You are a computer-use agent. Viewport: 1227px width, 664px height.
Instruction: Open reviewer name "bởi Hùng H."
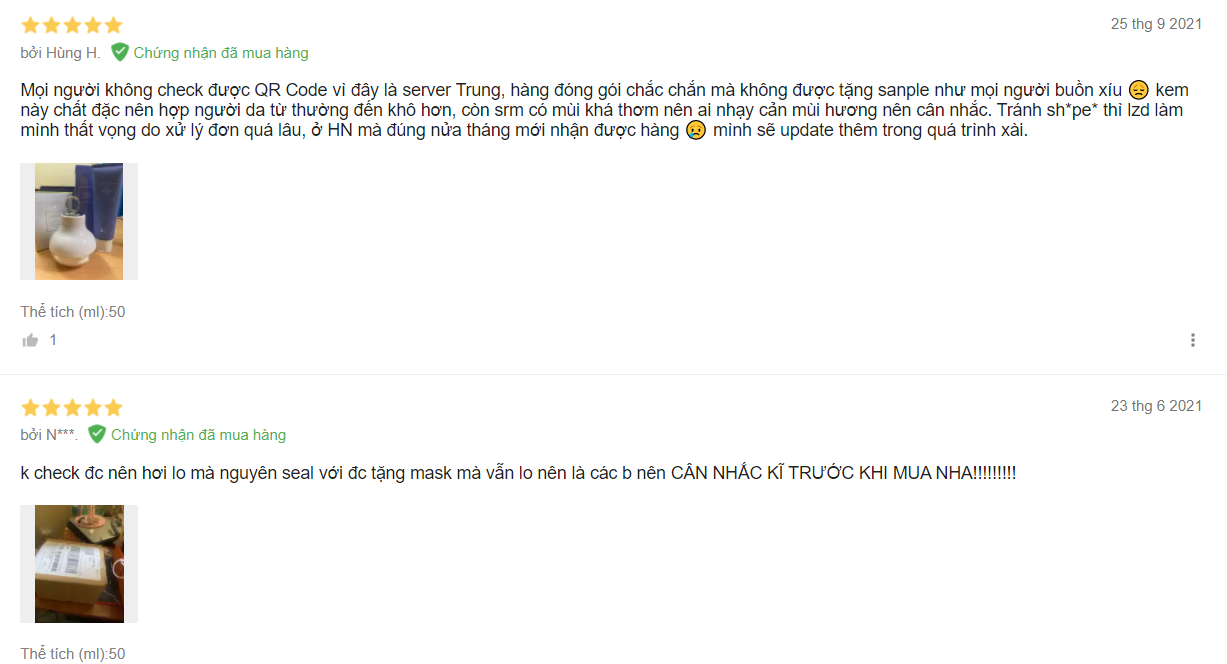coord(60,53)
